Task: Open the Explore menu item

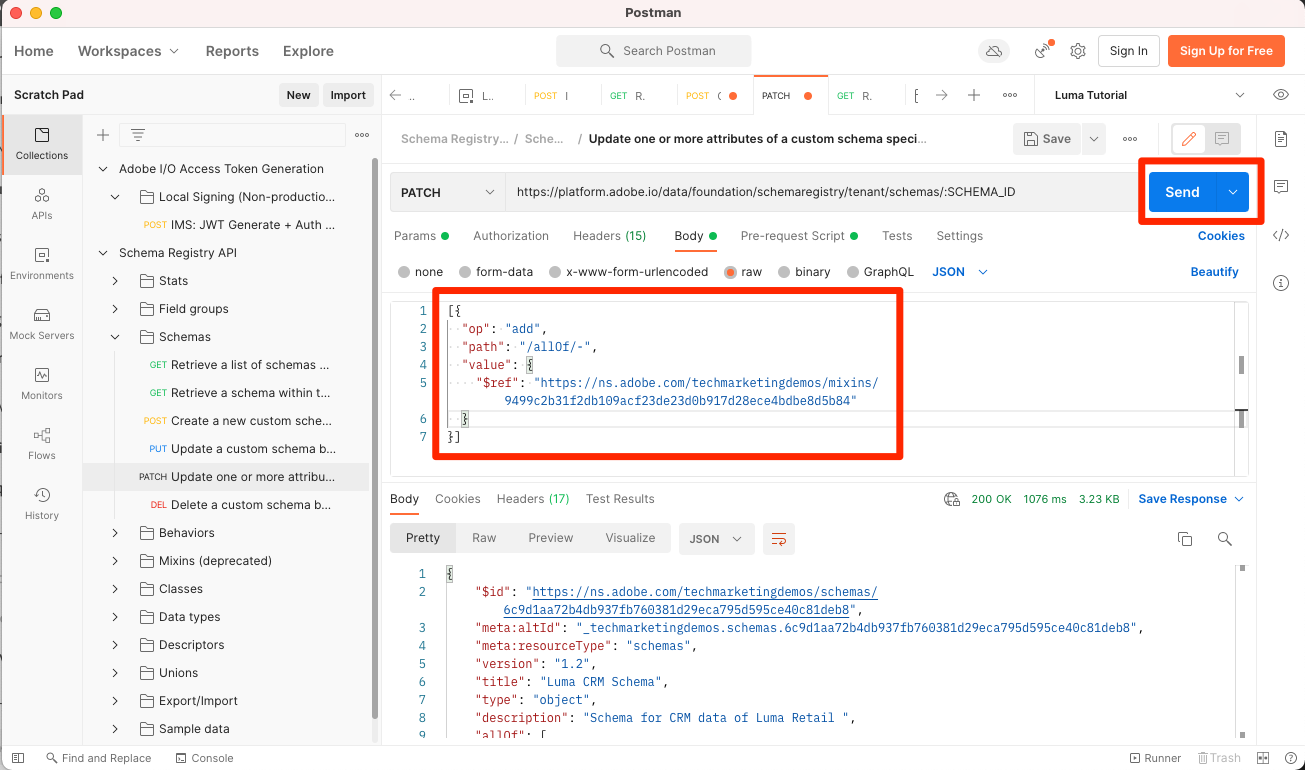Action: [x=308, y=51]
